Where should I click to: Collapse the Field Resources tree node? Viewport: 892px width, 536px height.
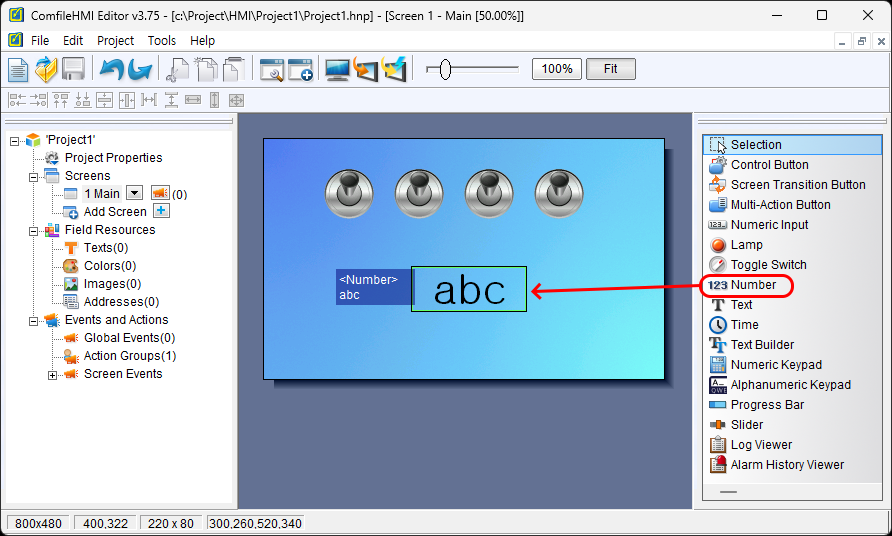(x=35, y=231)
